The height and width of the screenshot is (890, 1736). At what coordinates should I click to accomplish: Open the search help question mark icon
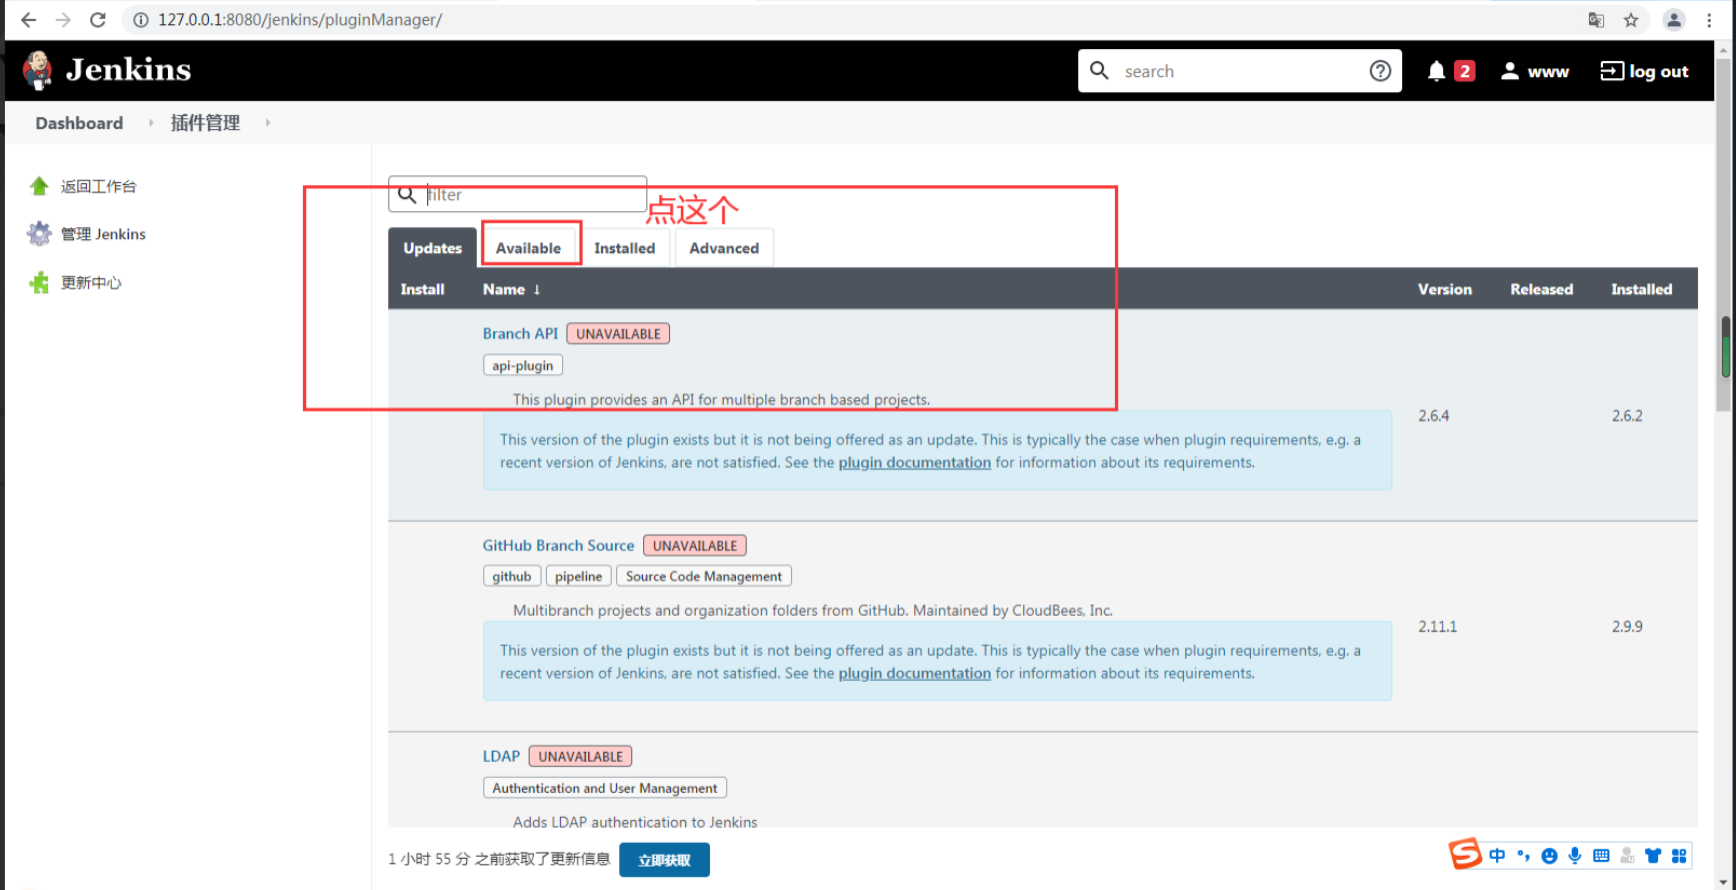1380,71
